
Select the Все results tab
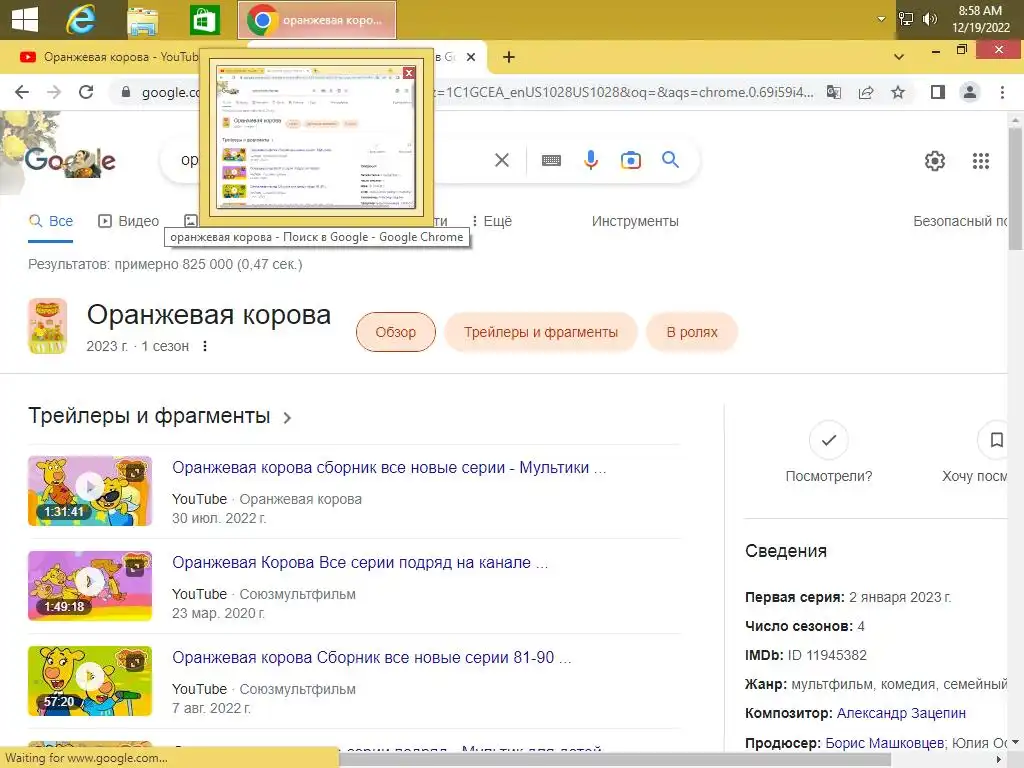coord(50,221)
